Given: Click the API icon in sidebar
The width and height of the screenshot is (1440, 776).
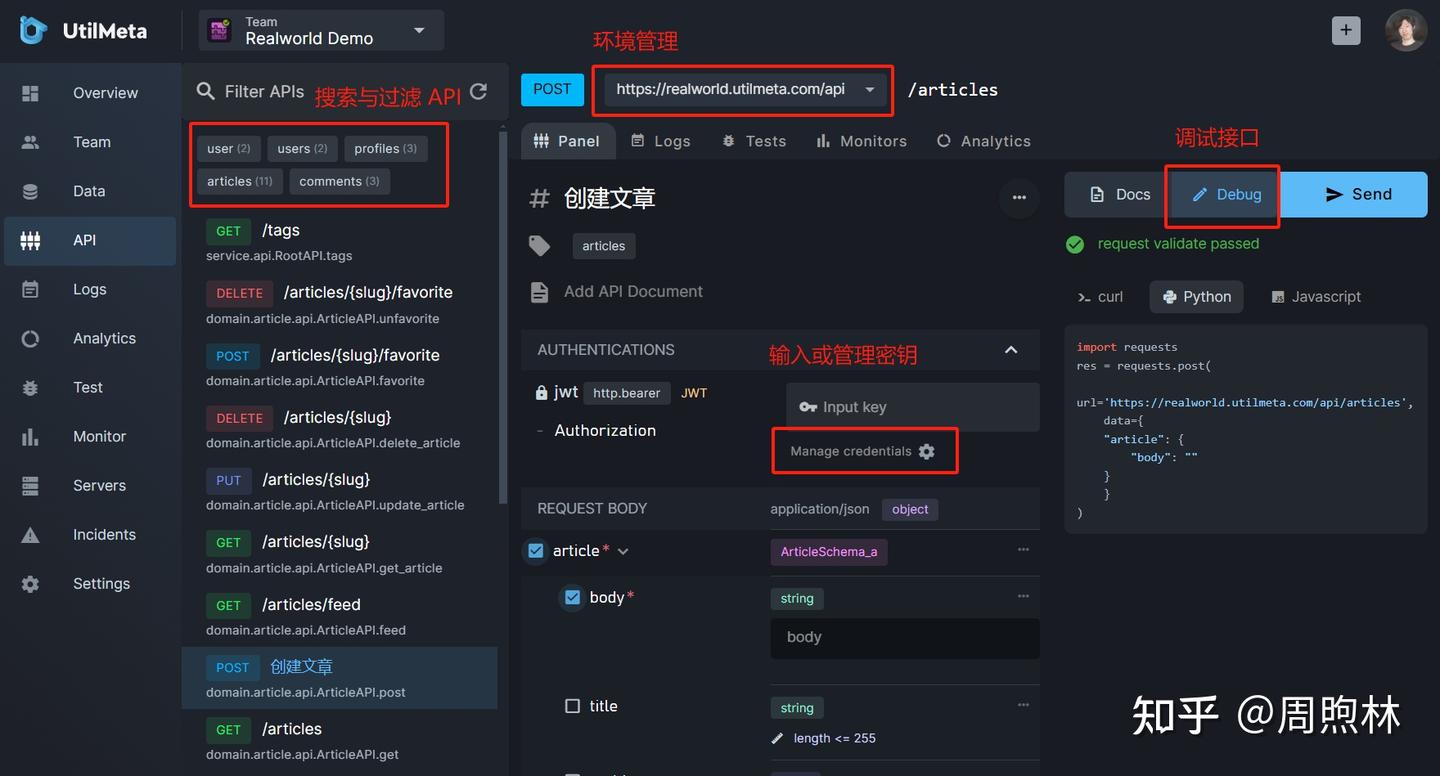Looking at the screenshot, I should pos(31,240).
